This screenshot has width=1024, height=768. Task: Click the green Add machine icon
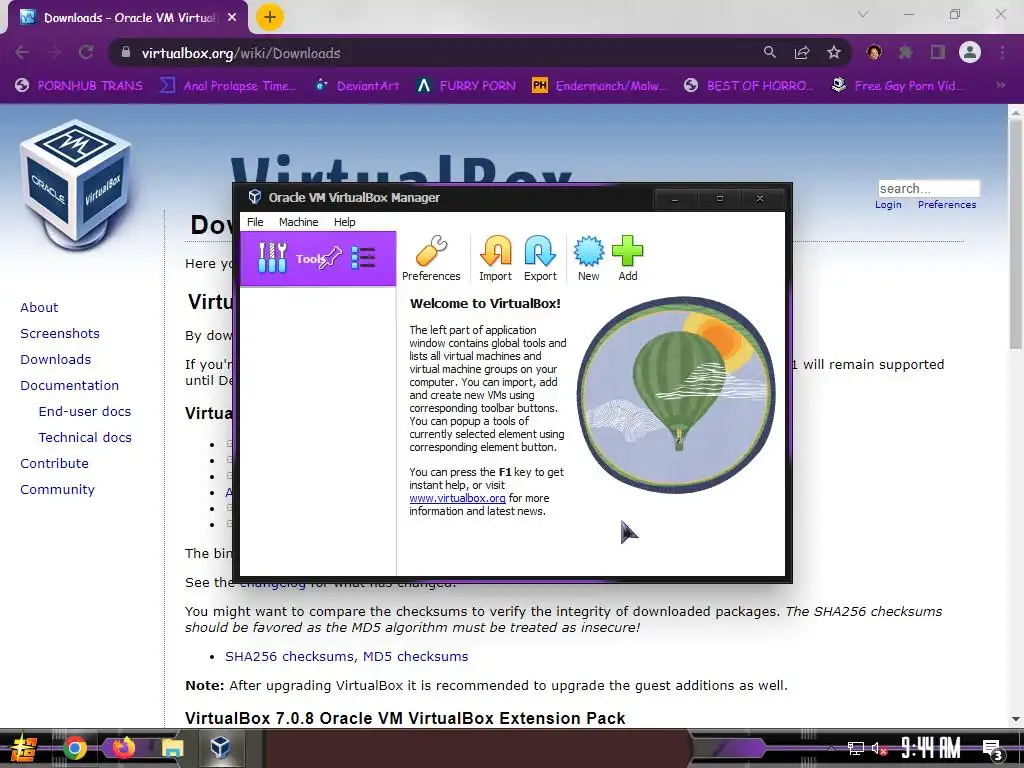click(628, 259)
